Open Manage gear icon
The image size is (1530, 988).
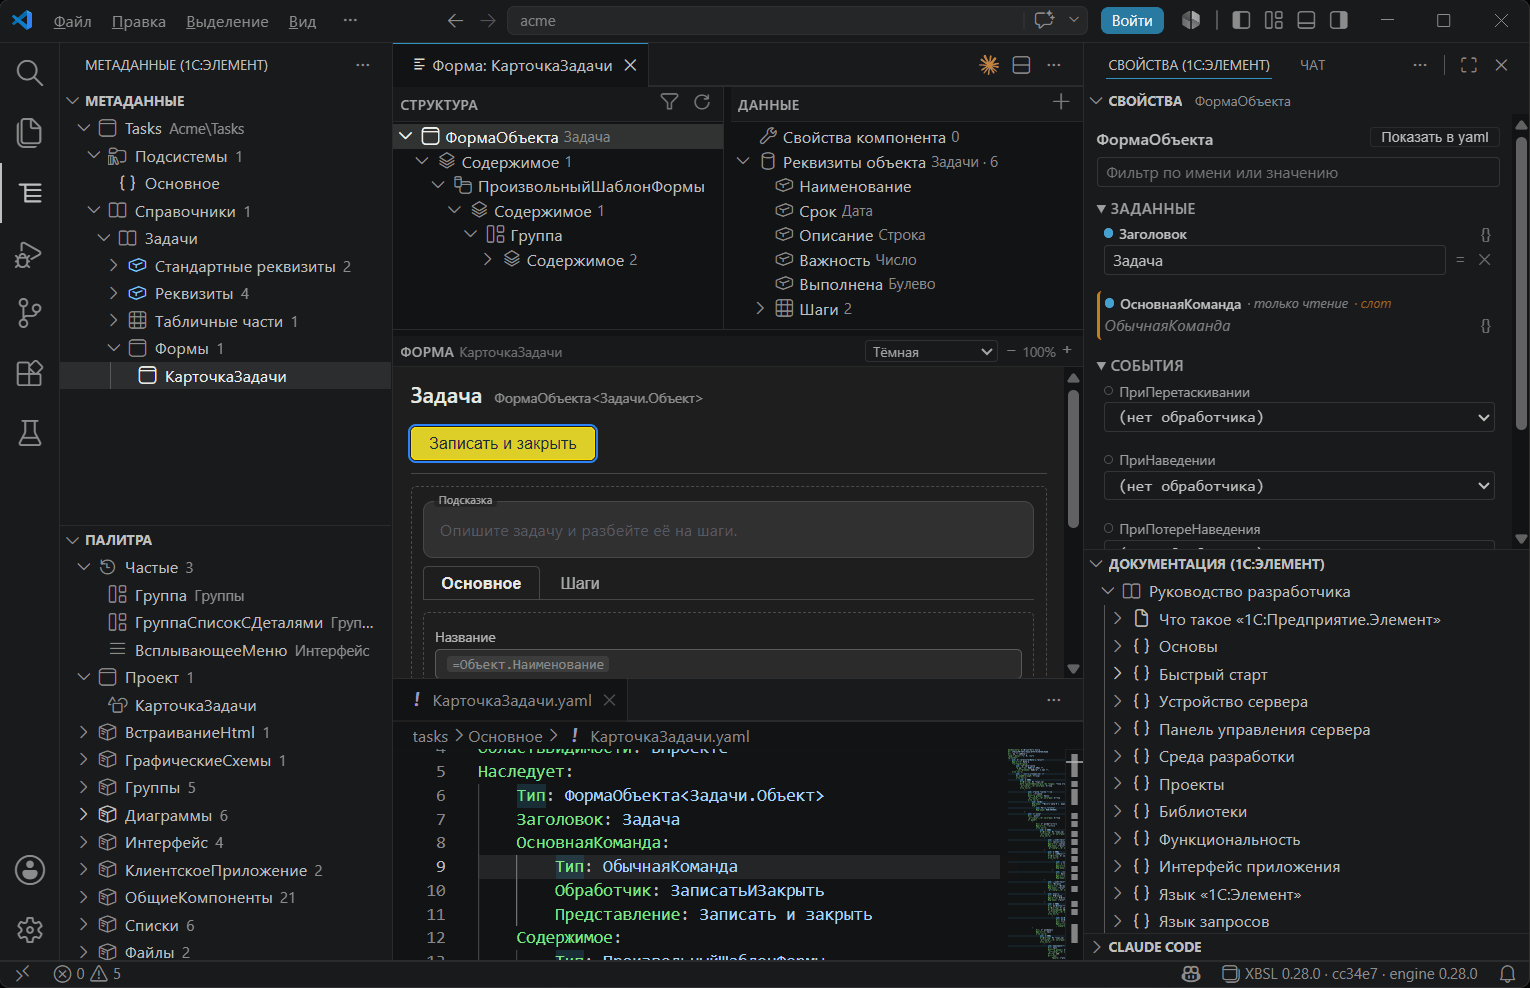30,930
